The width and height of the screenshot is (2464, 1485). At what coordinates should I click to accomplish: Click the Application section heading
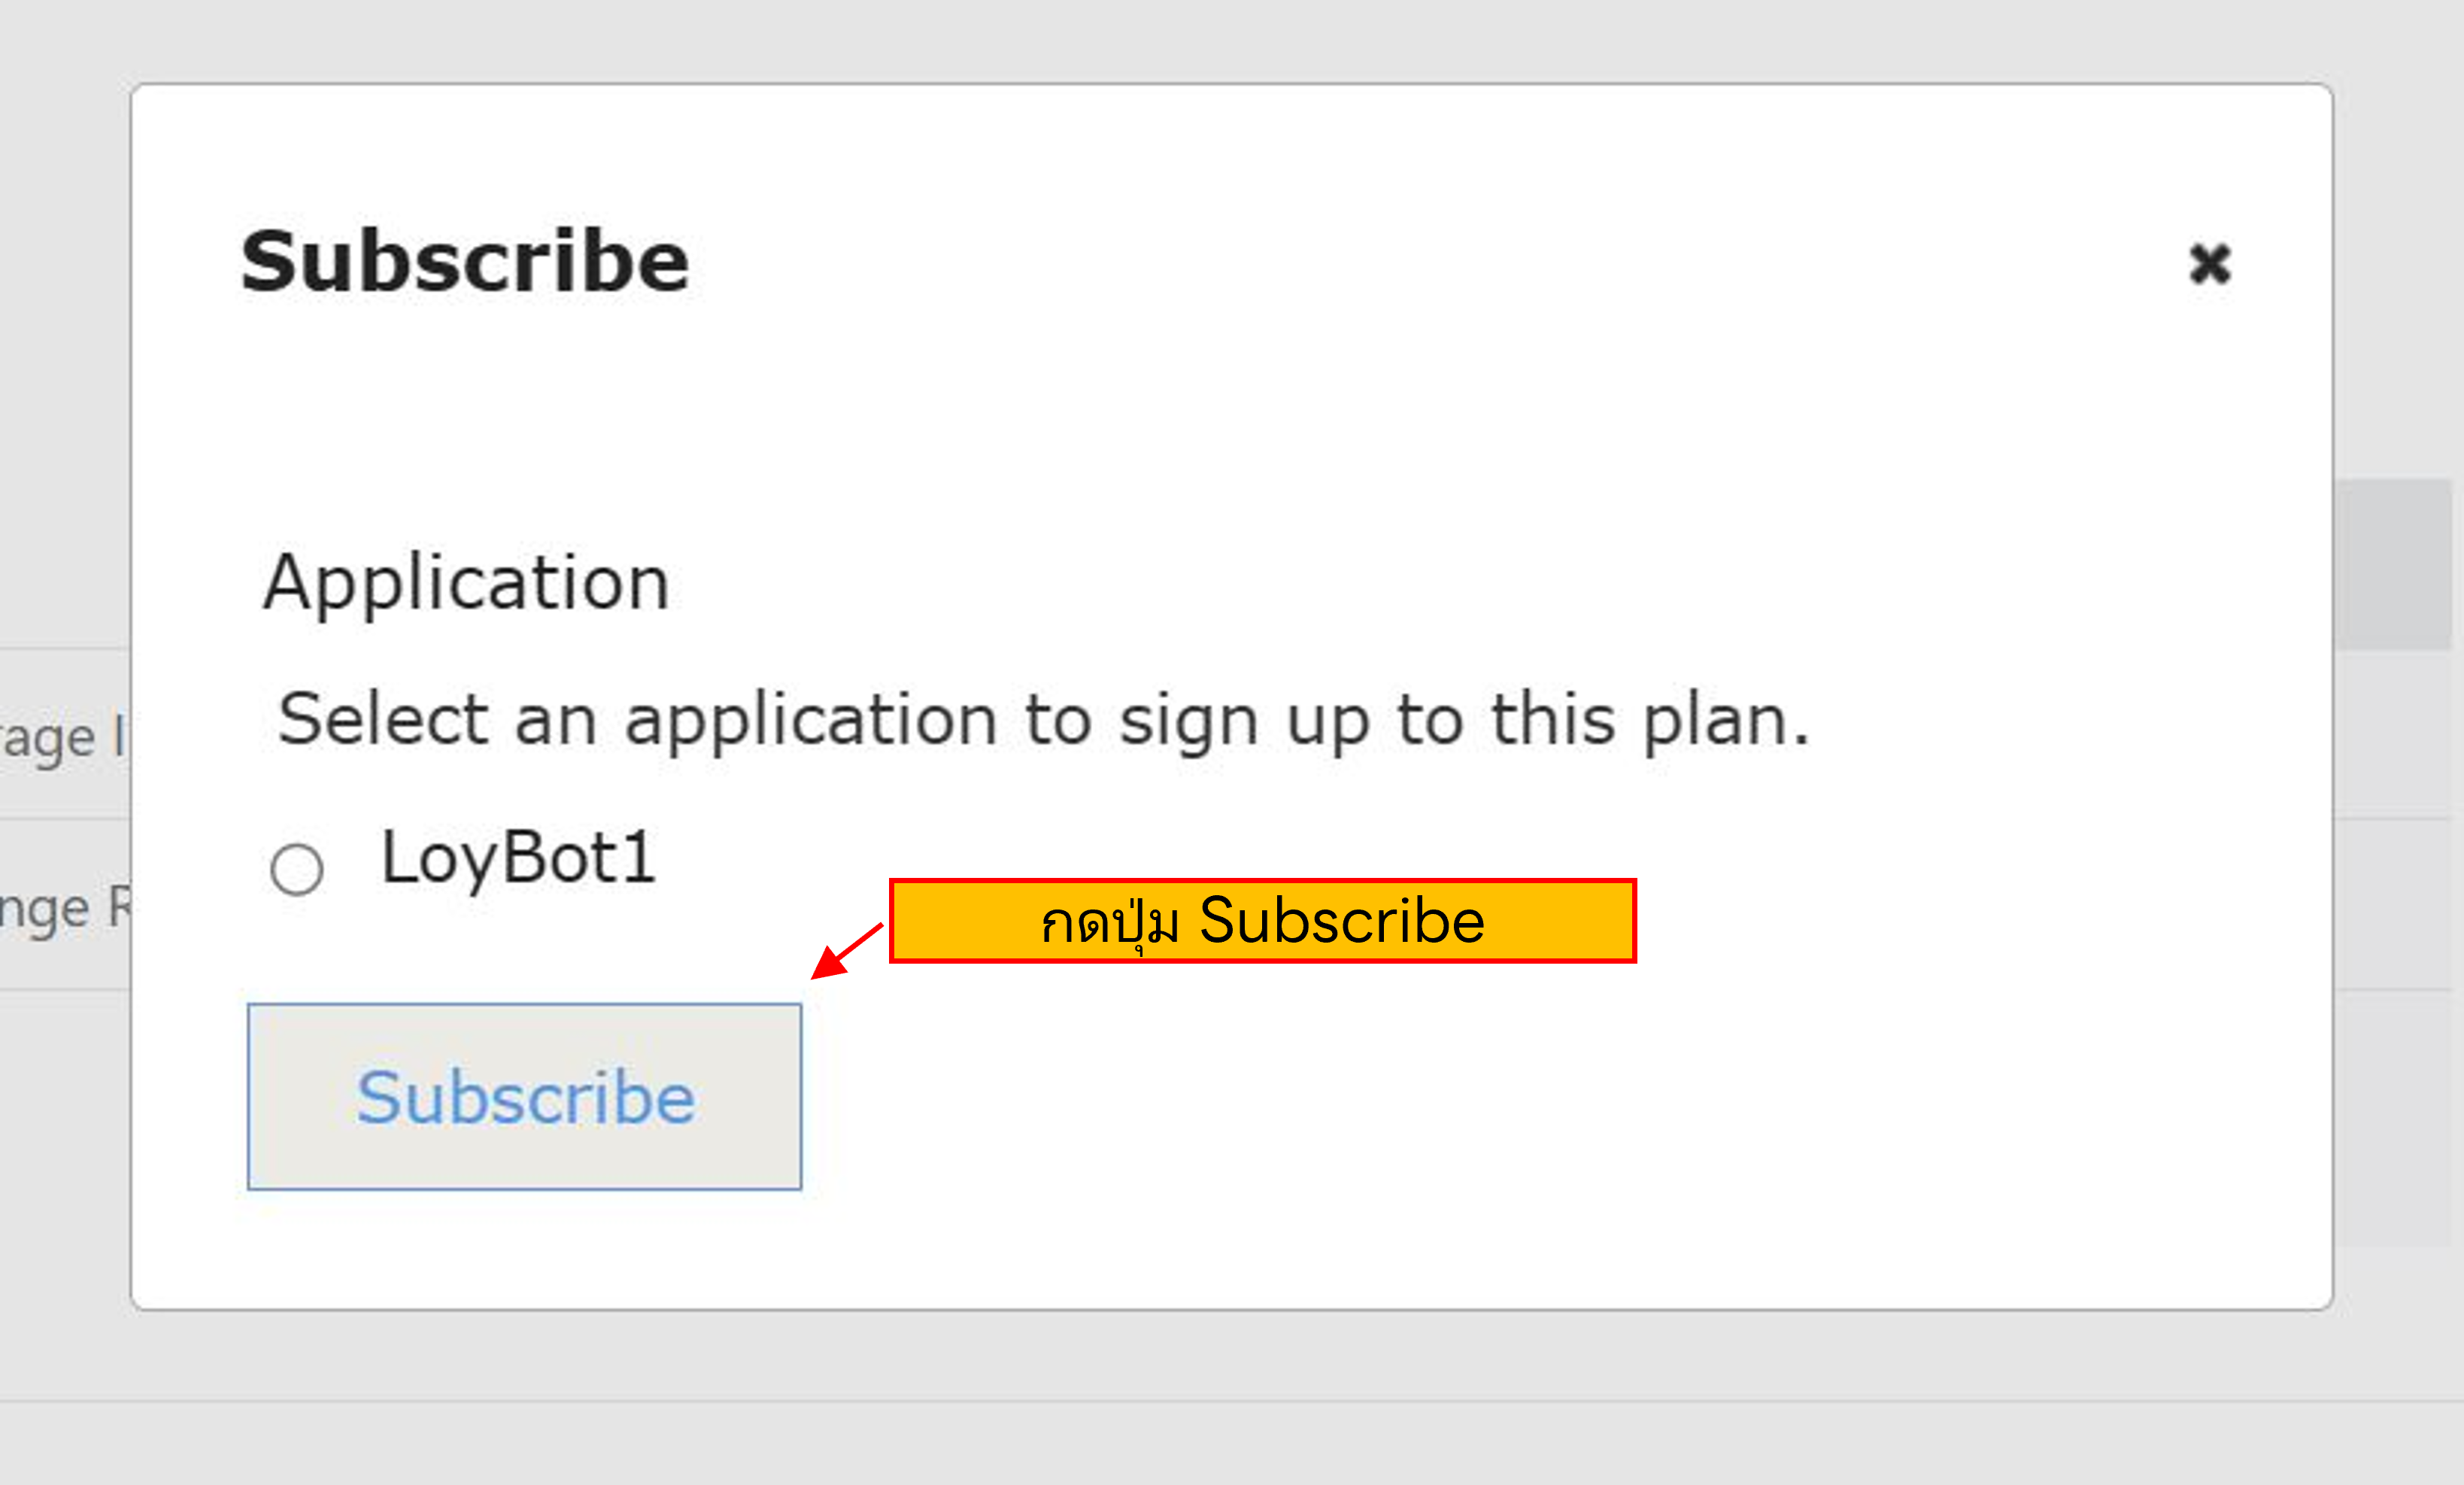click(x=466, y=582)
